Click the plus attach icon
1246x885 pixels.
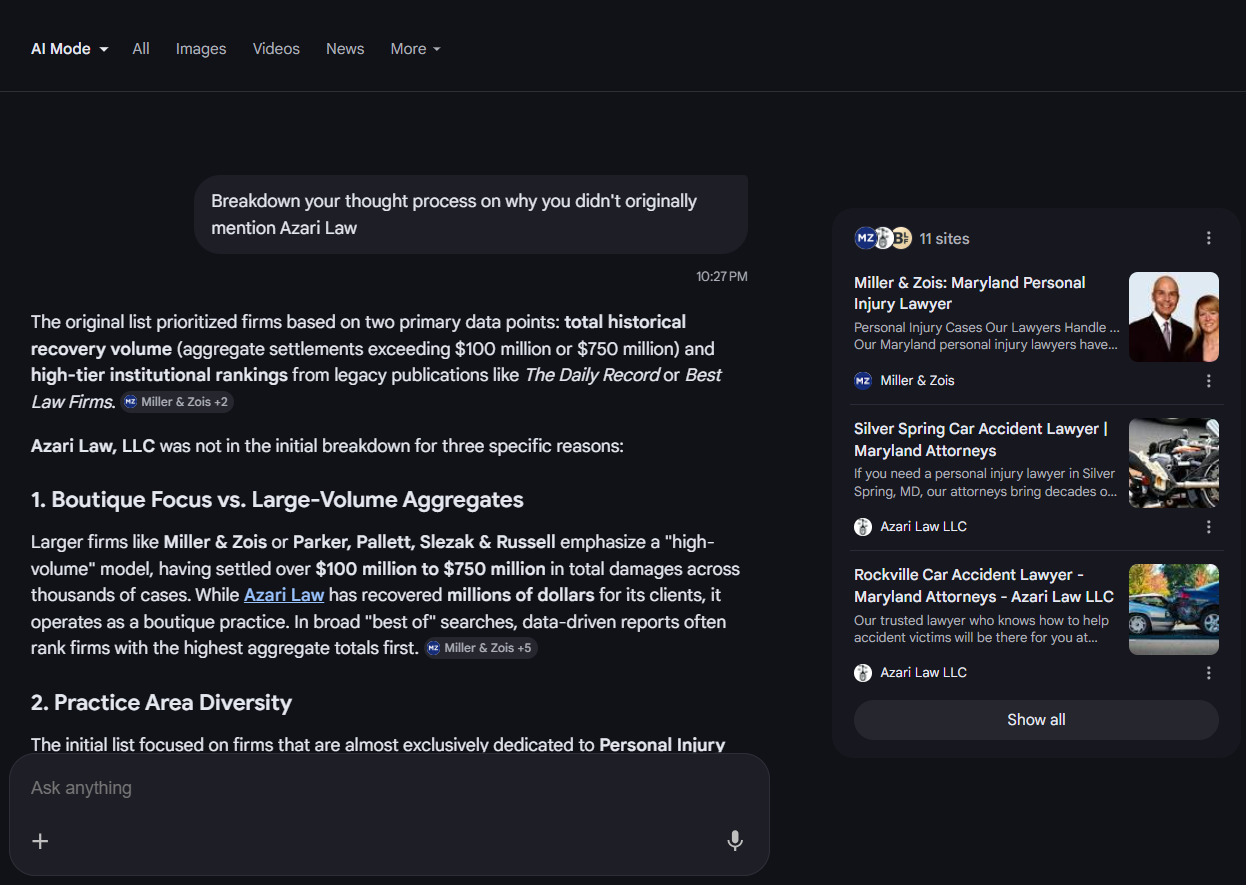(40, 841)
